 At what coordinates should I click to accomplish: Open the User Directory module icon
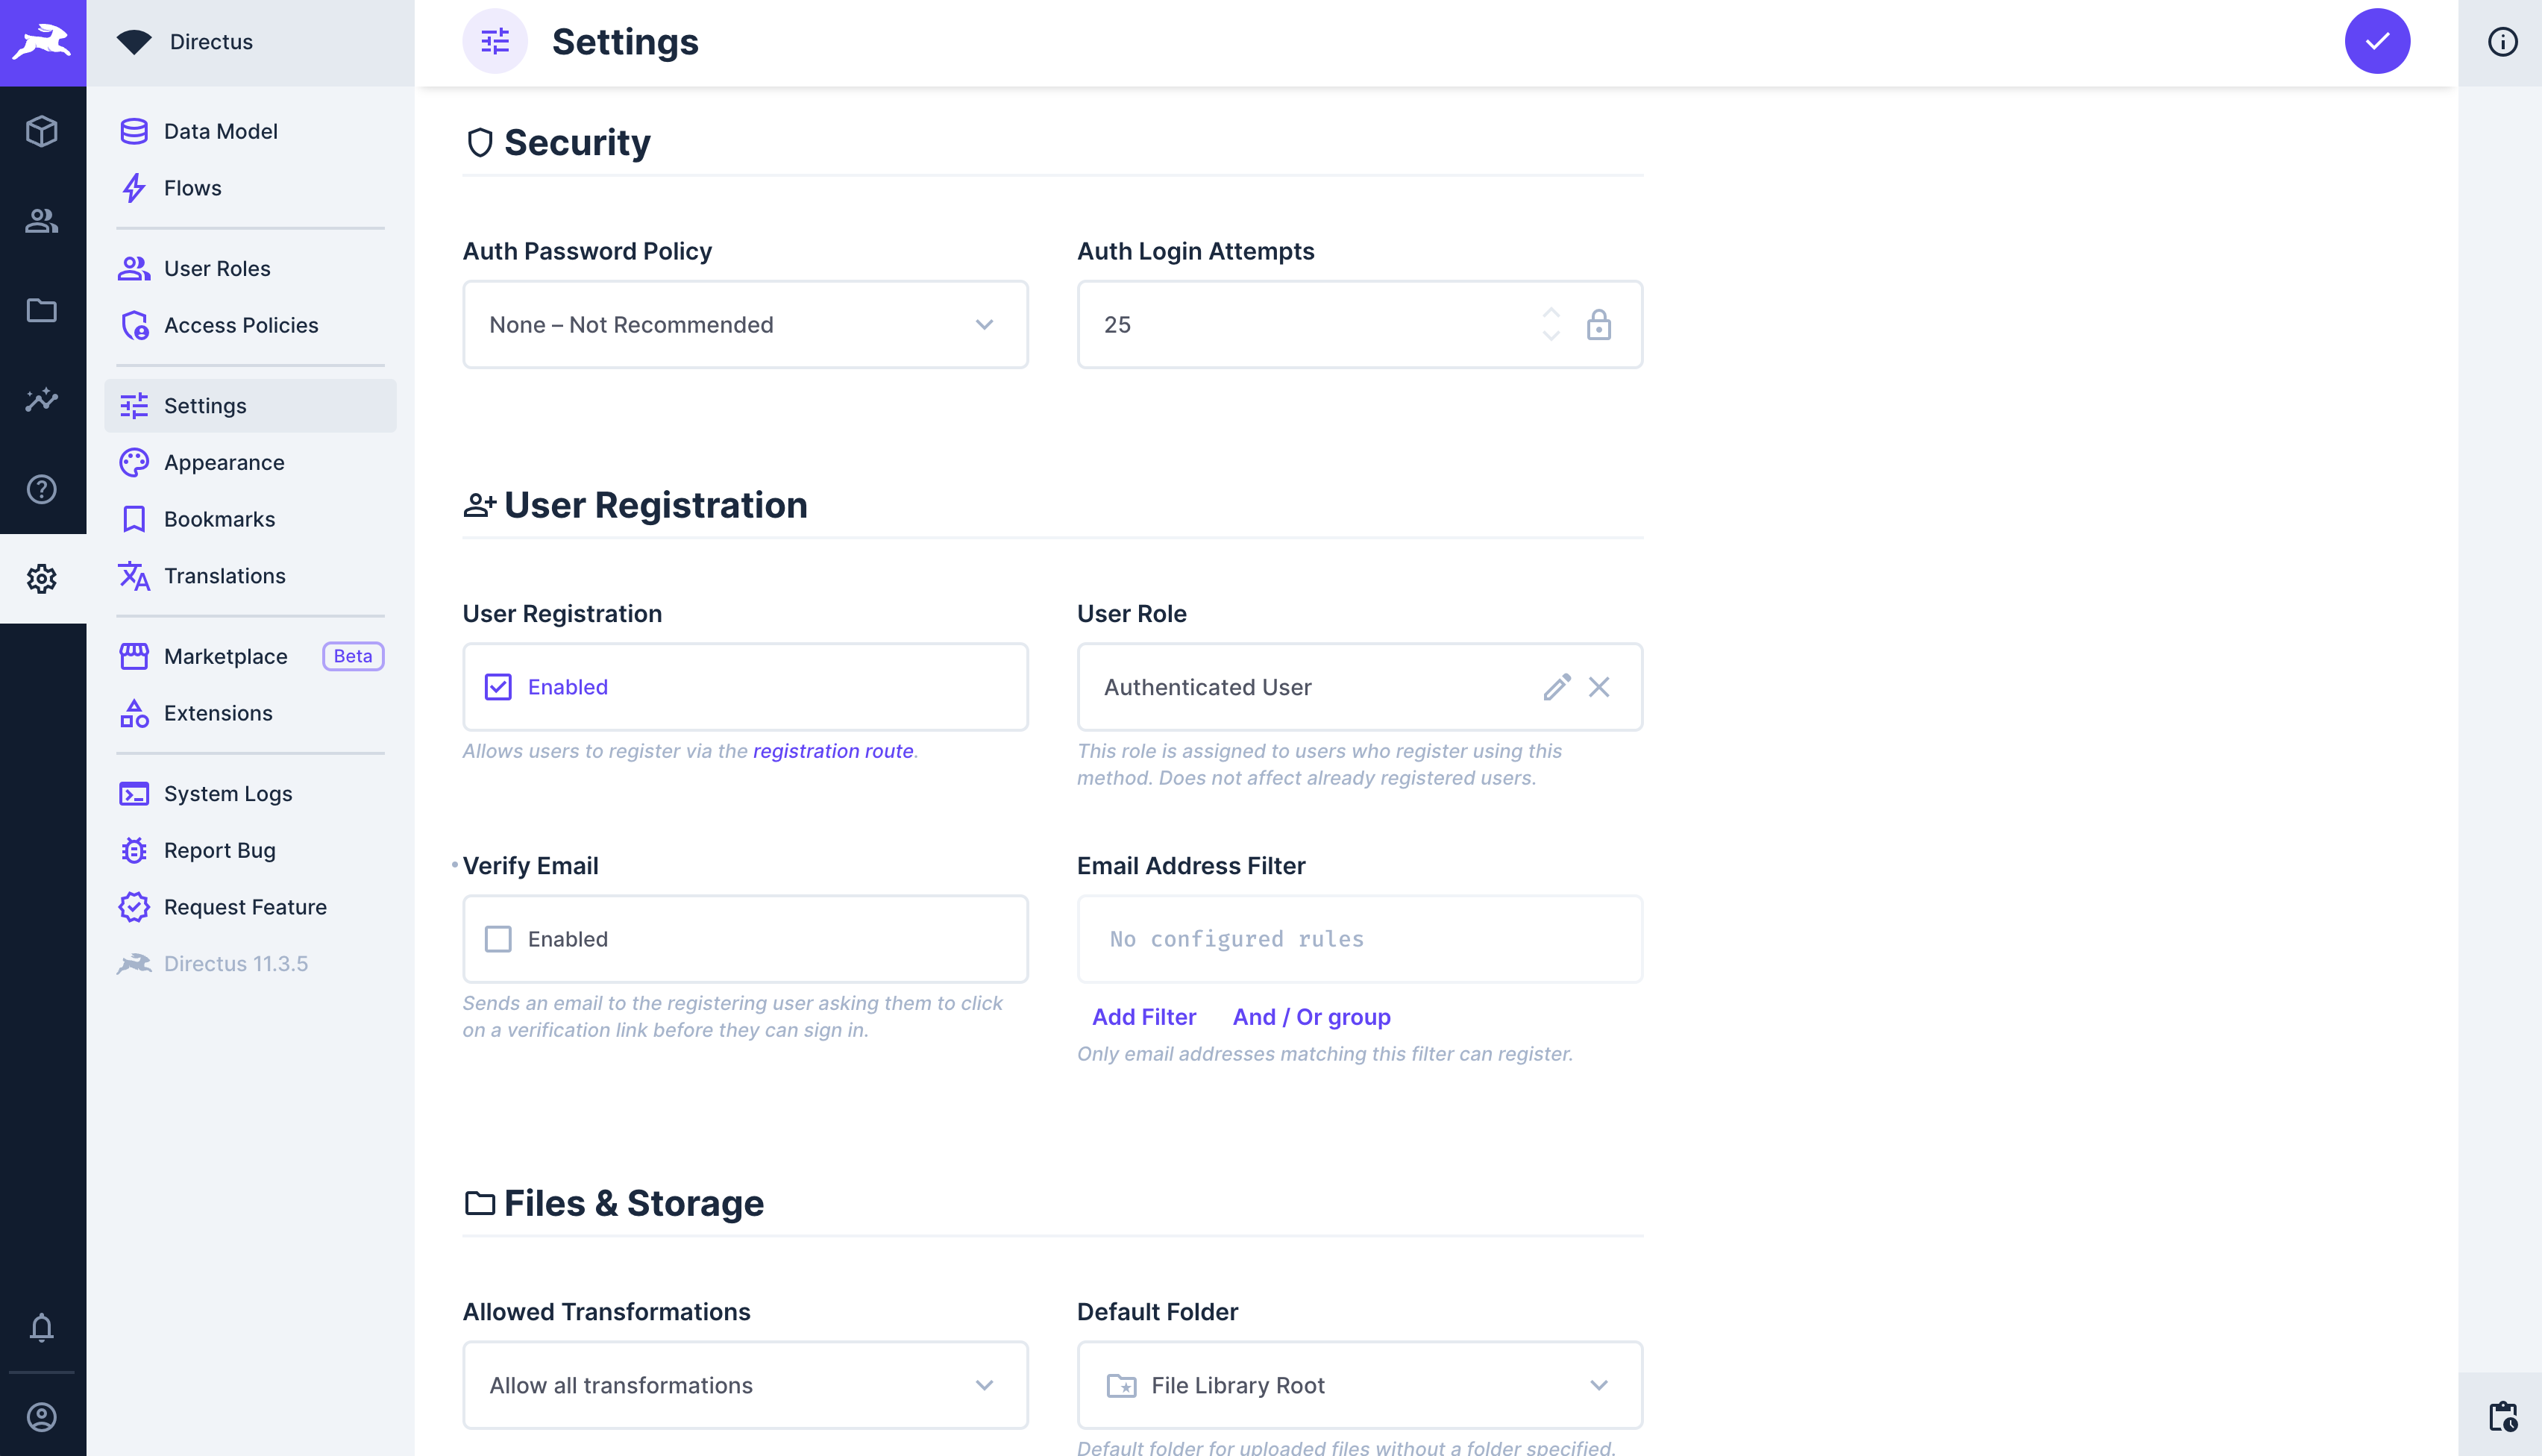click(42, 221)
